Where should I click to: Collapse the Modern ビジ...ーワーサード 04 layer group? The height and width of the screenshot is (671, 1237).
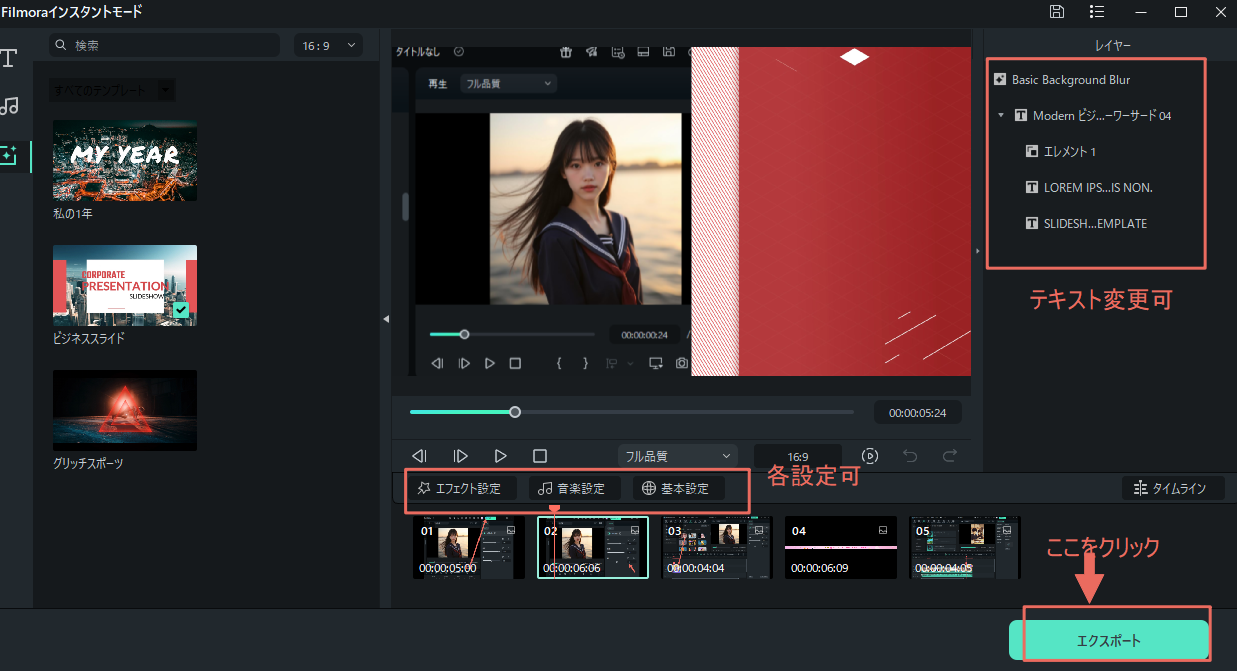(x=1000, y=116)
